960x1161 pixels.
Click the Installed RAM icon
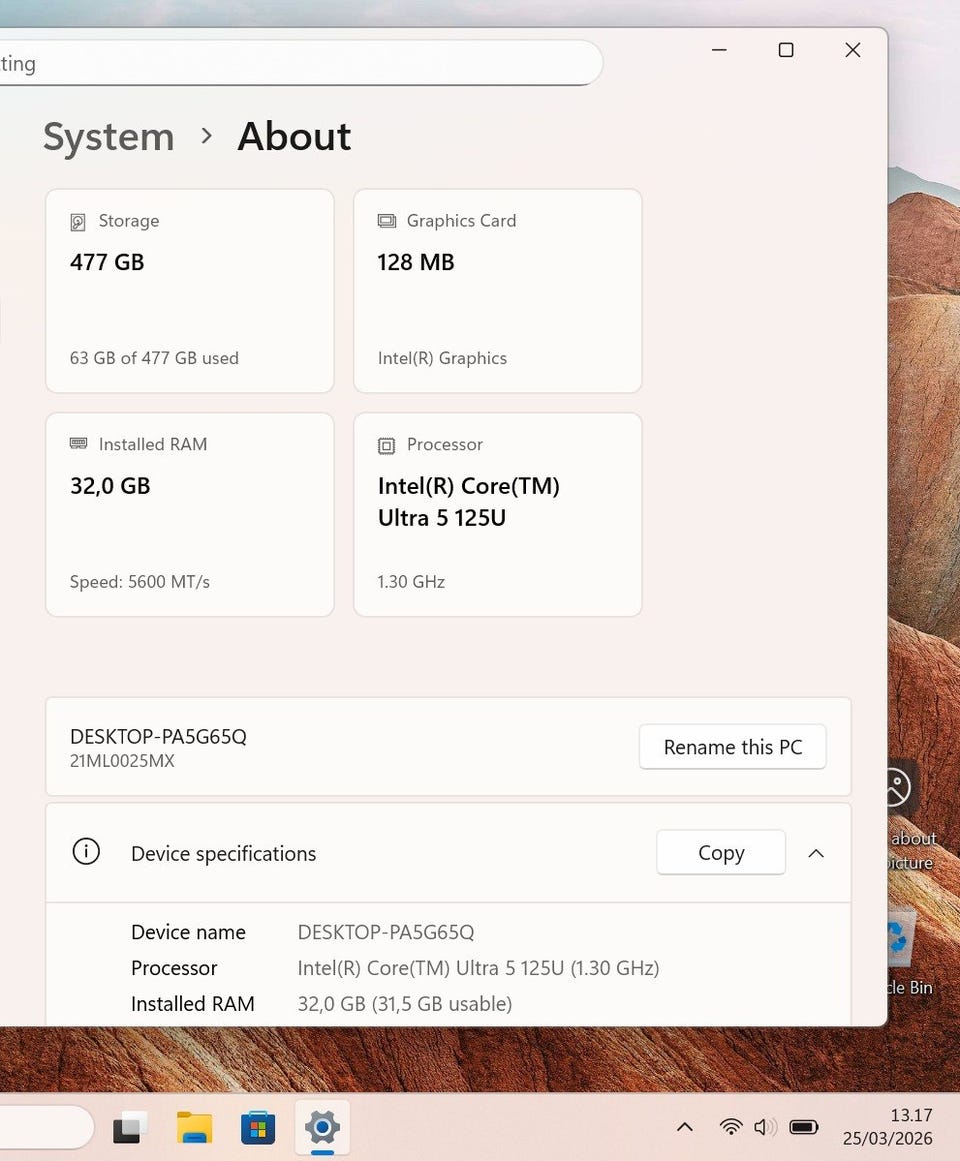click(x=78, y=444)
